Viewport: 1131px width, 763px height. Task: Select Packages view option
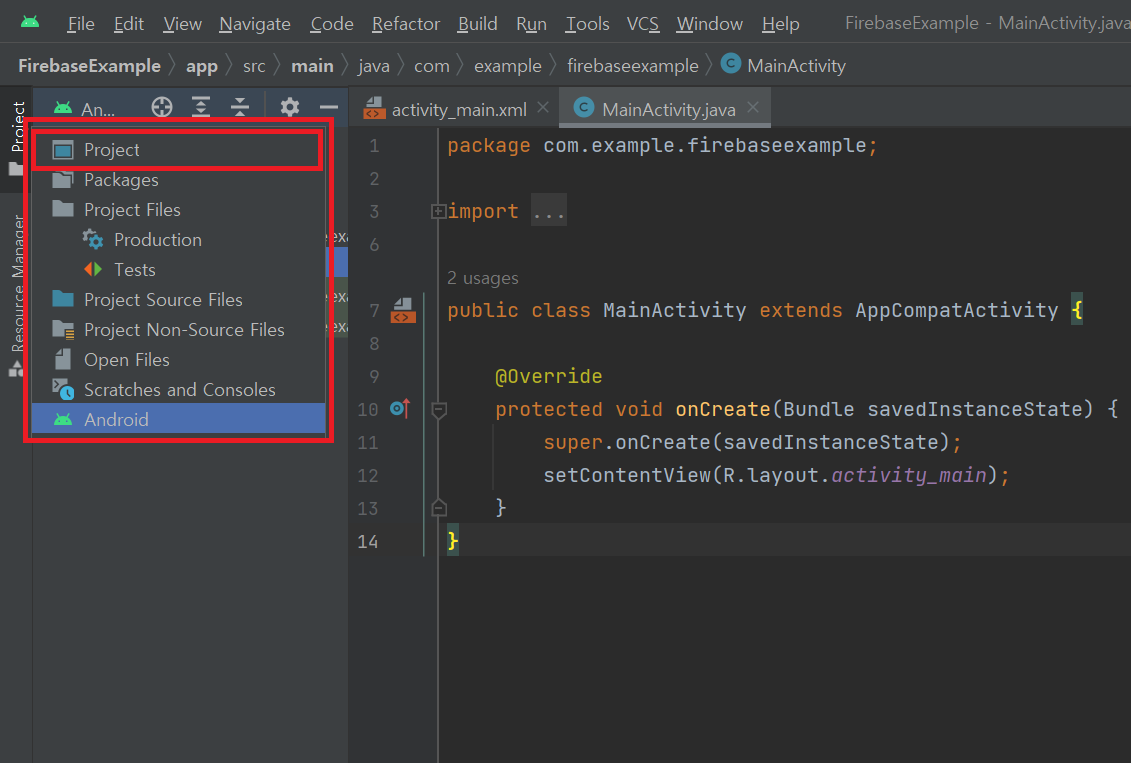pyautogui.click(x=178, y=180)
